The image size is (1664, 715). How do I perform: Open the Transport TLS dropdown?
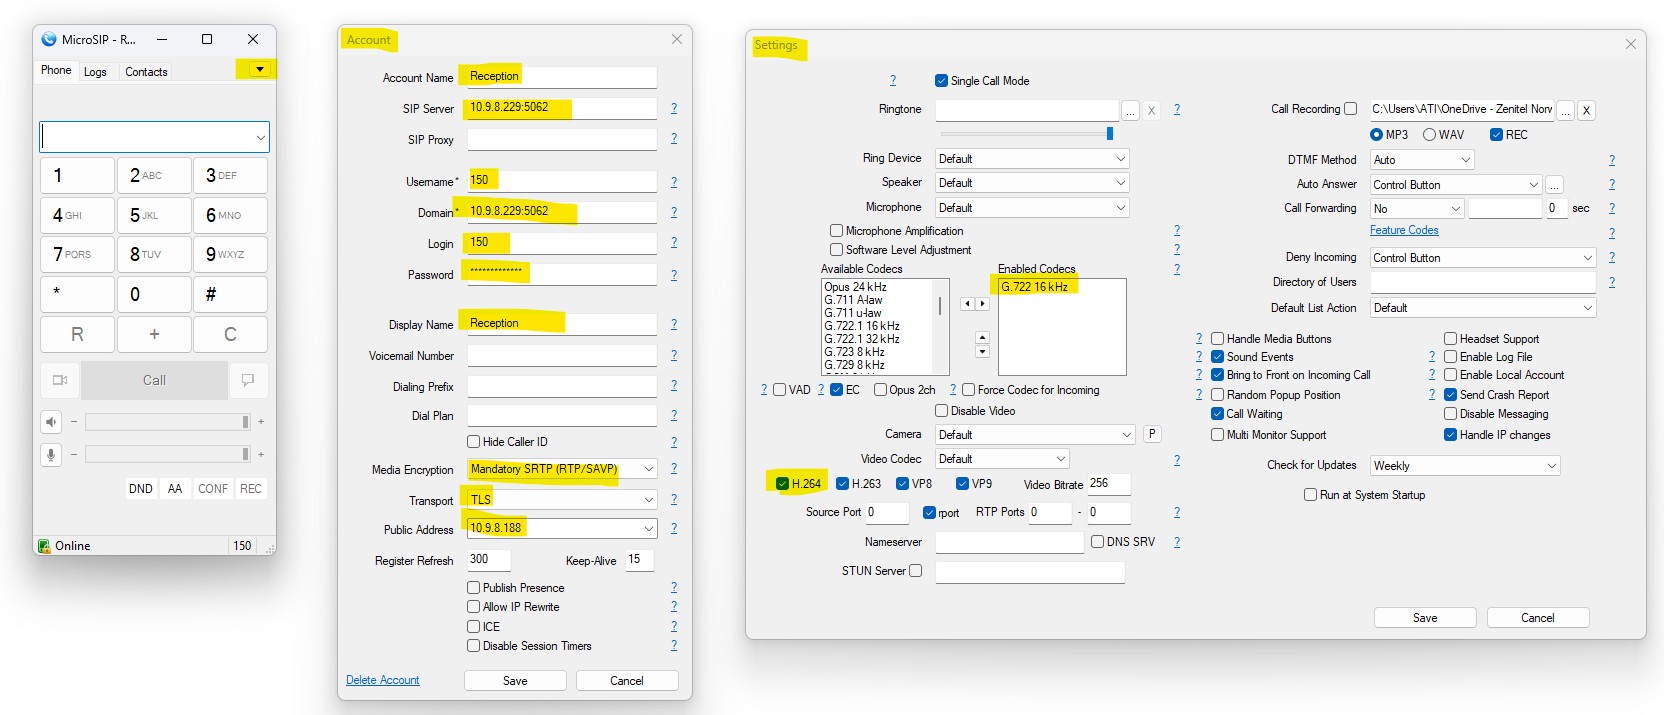coord(648,500)
